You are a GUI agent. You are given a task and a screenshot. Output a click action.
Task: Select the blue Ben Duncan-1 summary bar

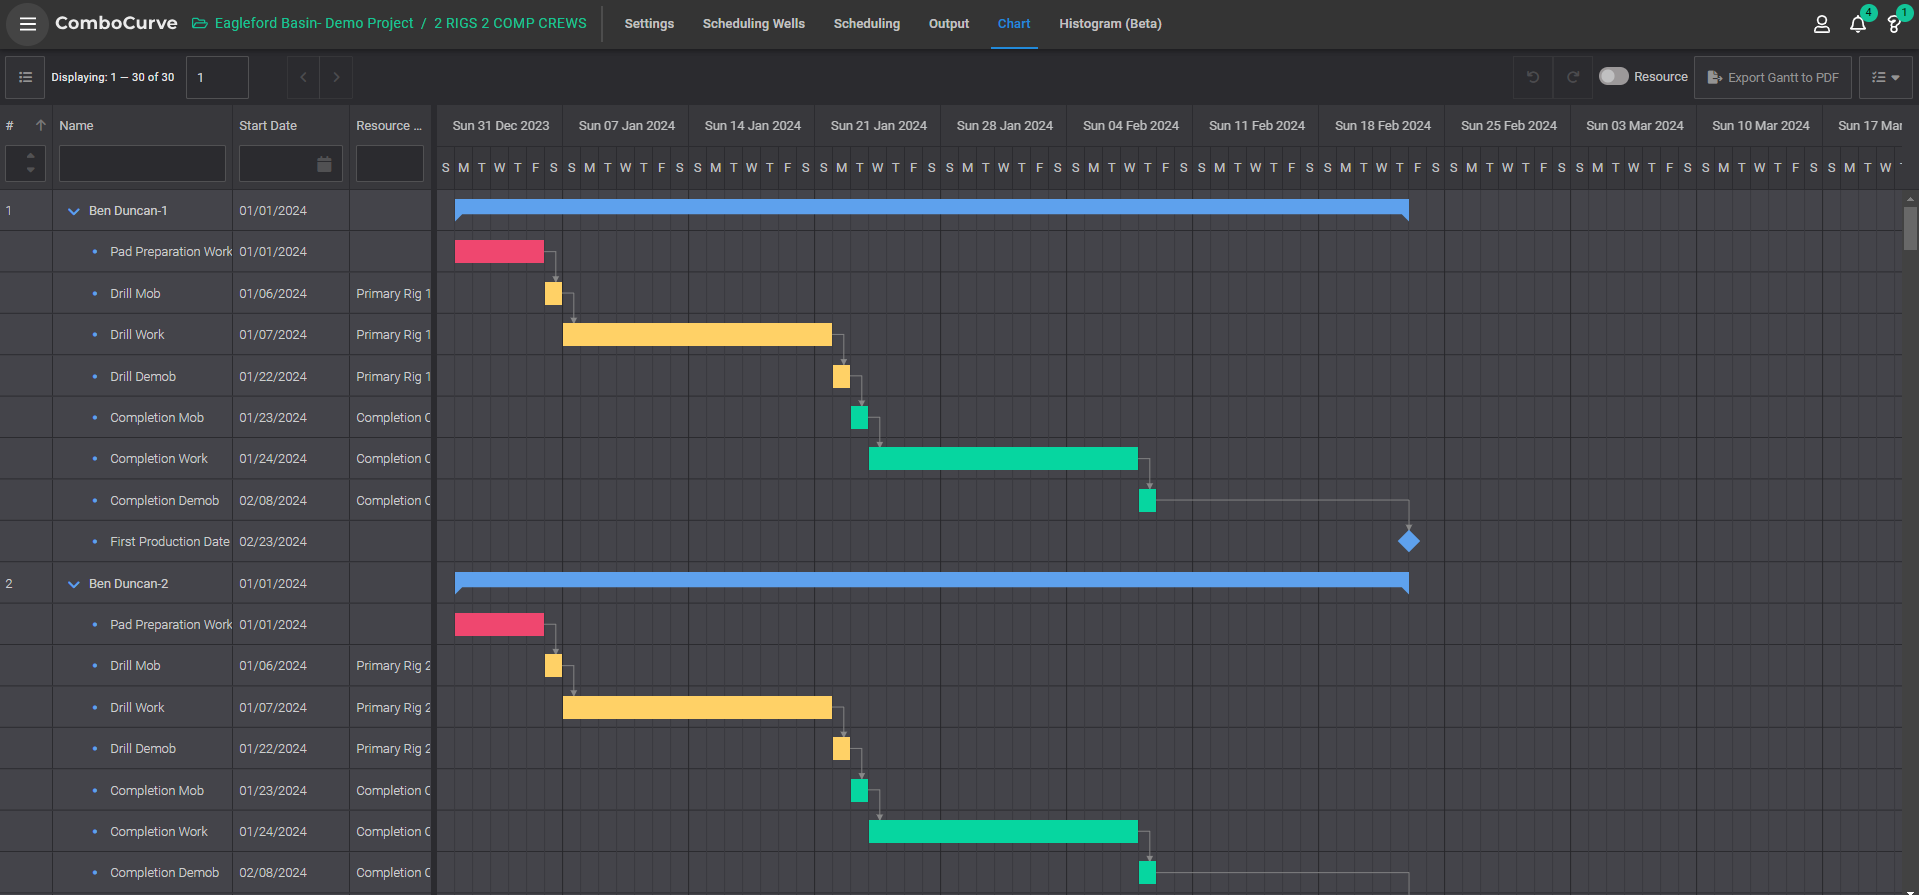(931, 208)
